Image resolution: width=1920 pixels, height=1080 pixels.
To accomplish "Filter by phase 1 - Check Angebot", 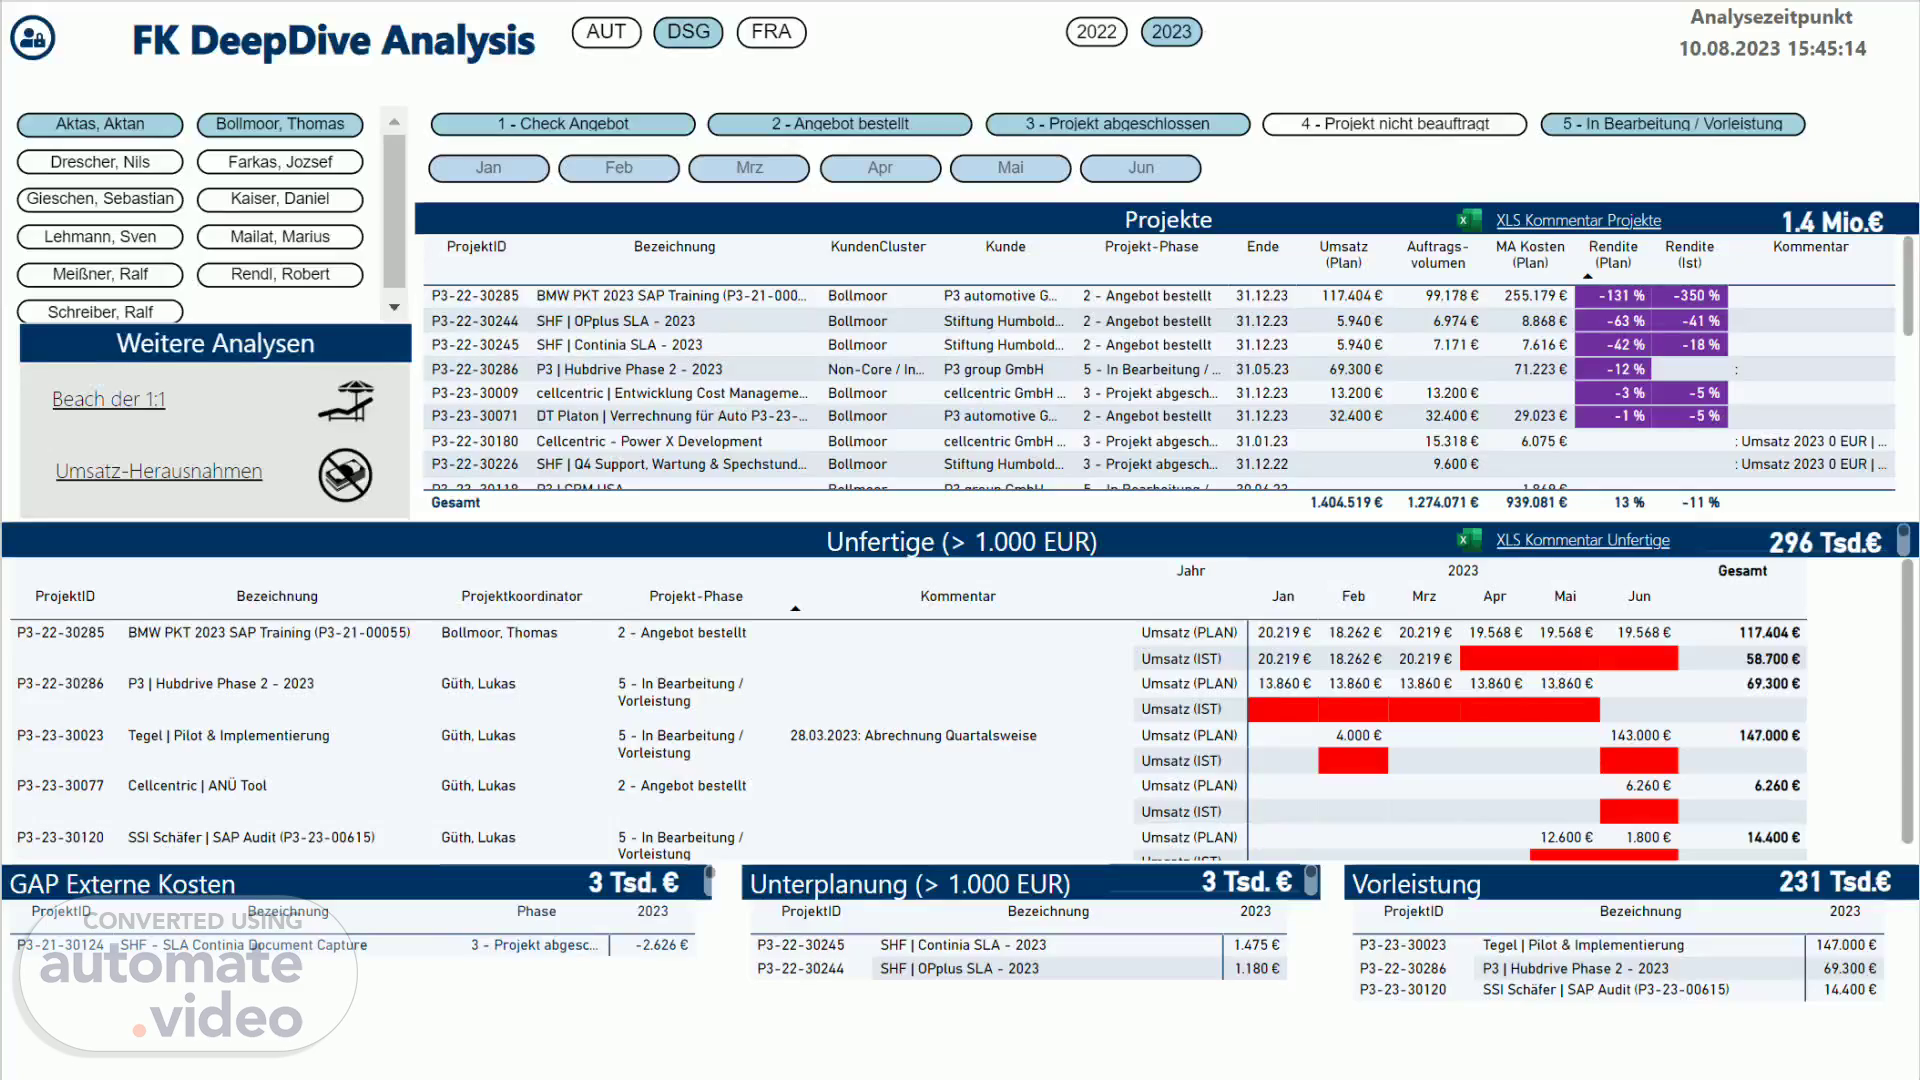I will [x=563, y=124].
